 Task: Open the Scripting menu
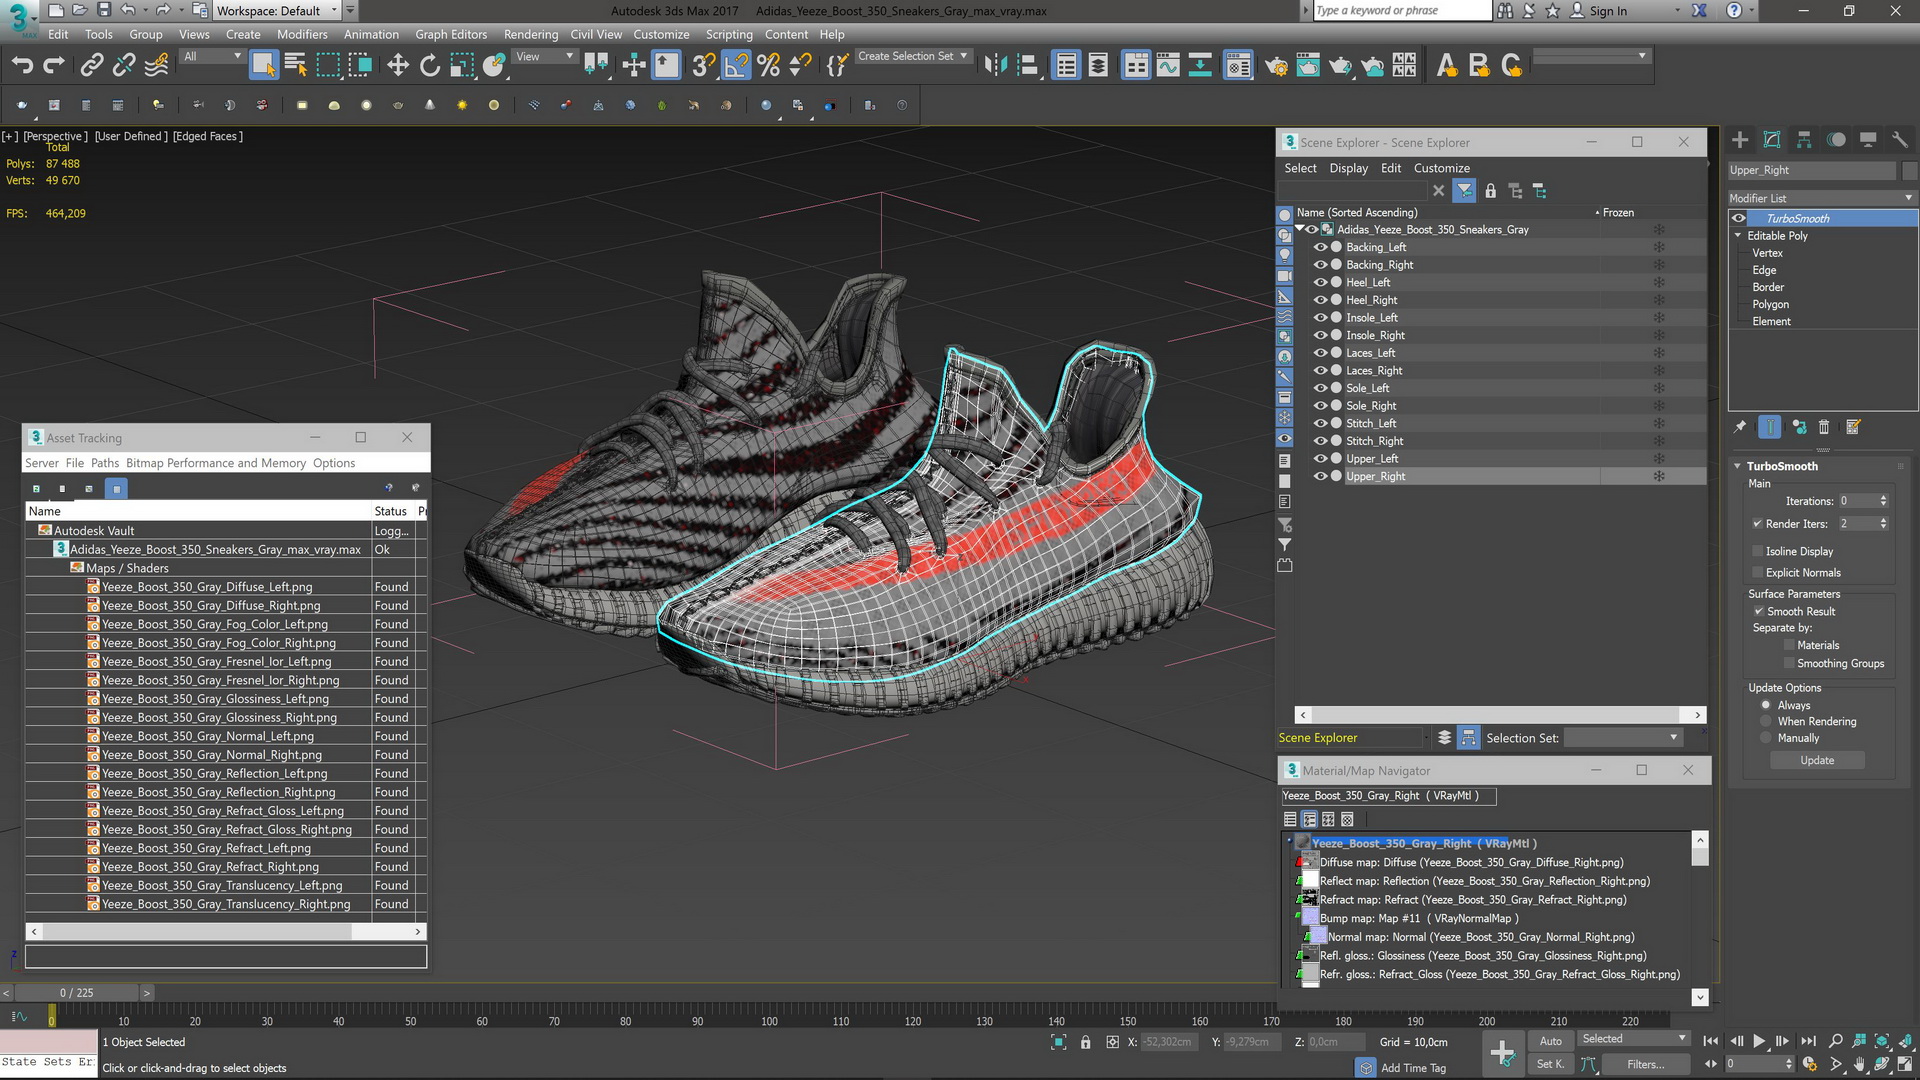pyautogui.click(x=729, y=34)
